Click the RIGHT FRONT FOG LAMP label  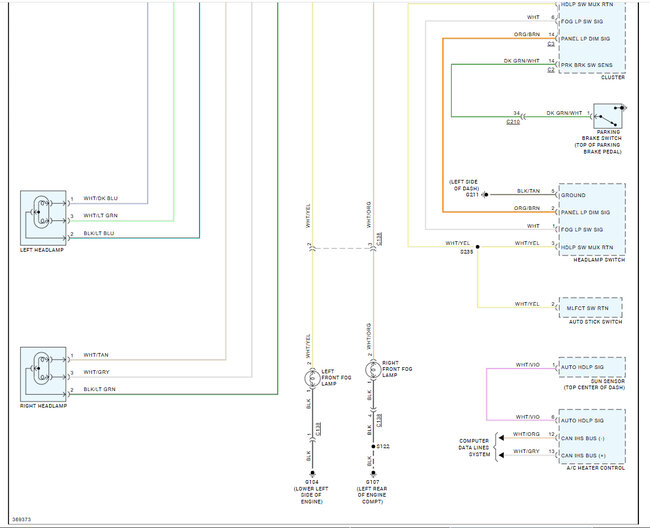point(397,369)
